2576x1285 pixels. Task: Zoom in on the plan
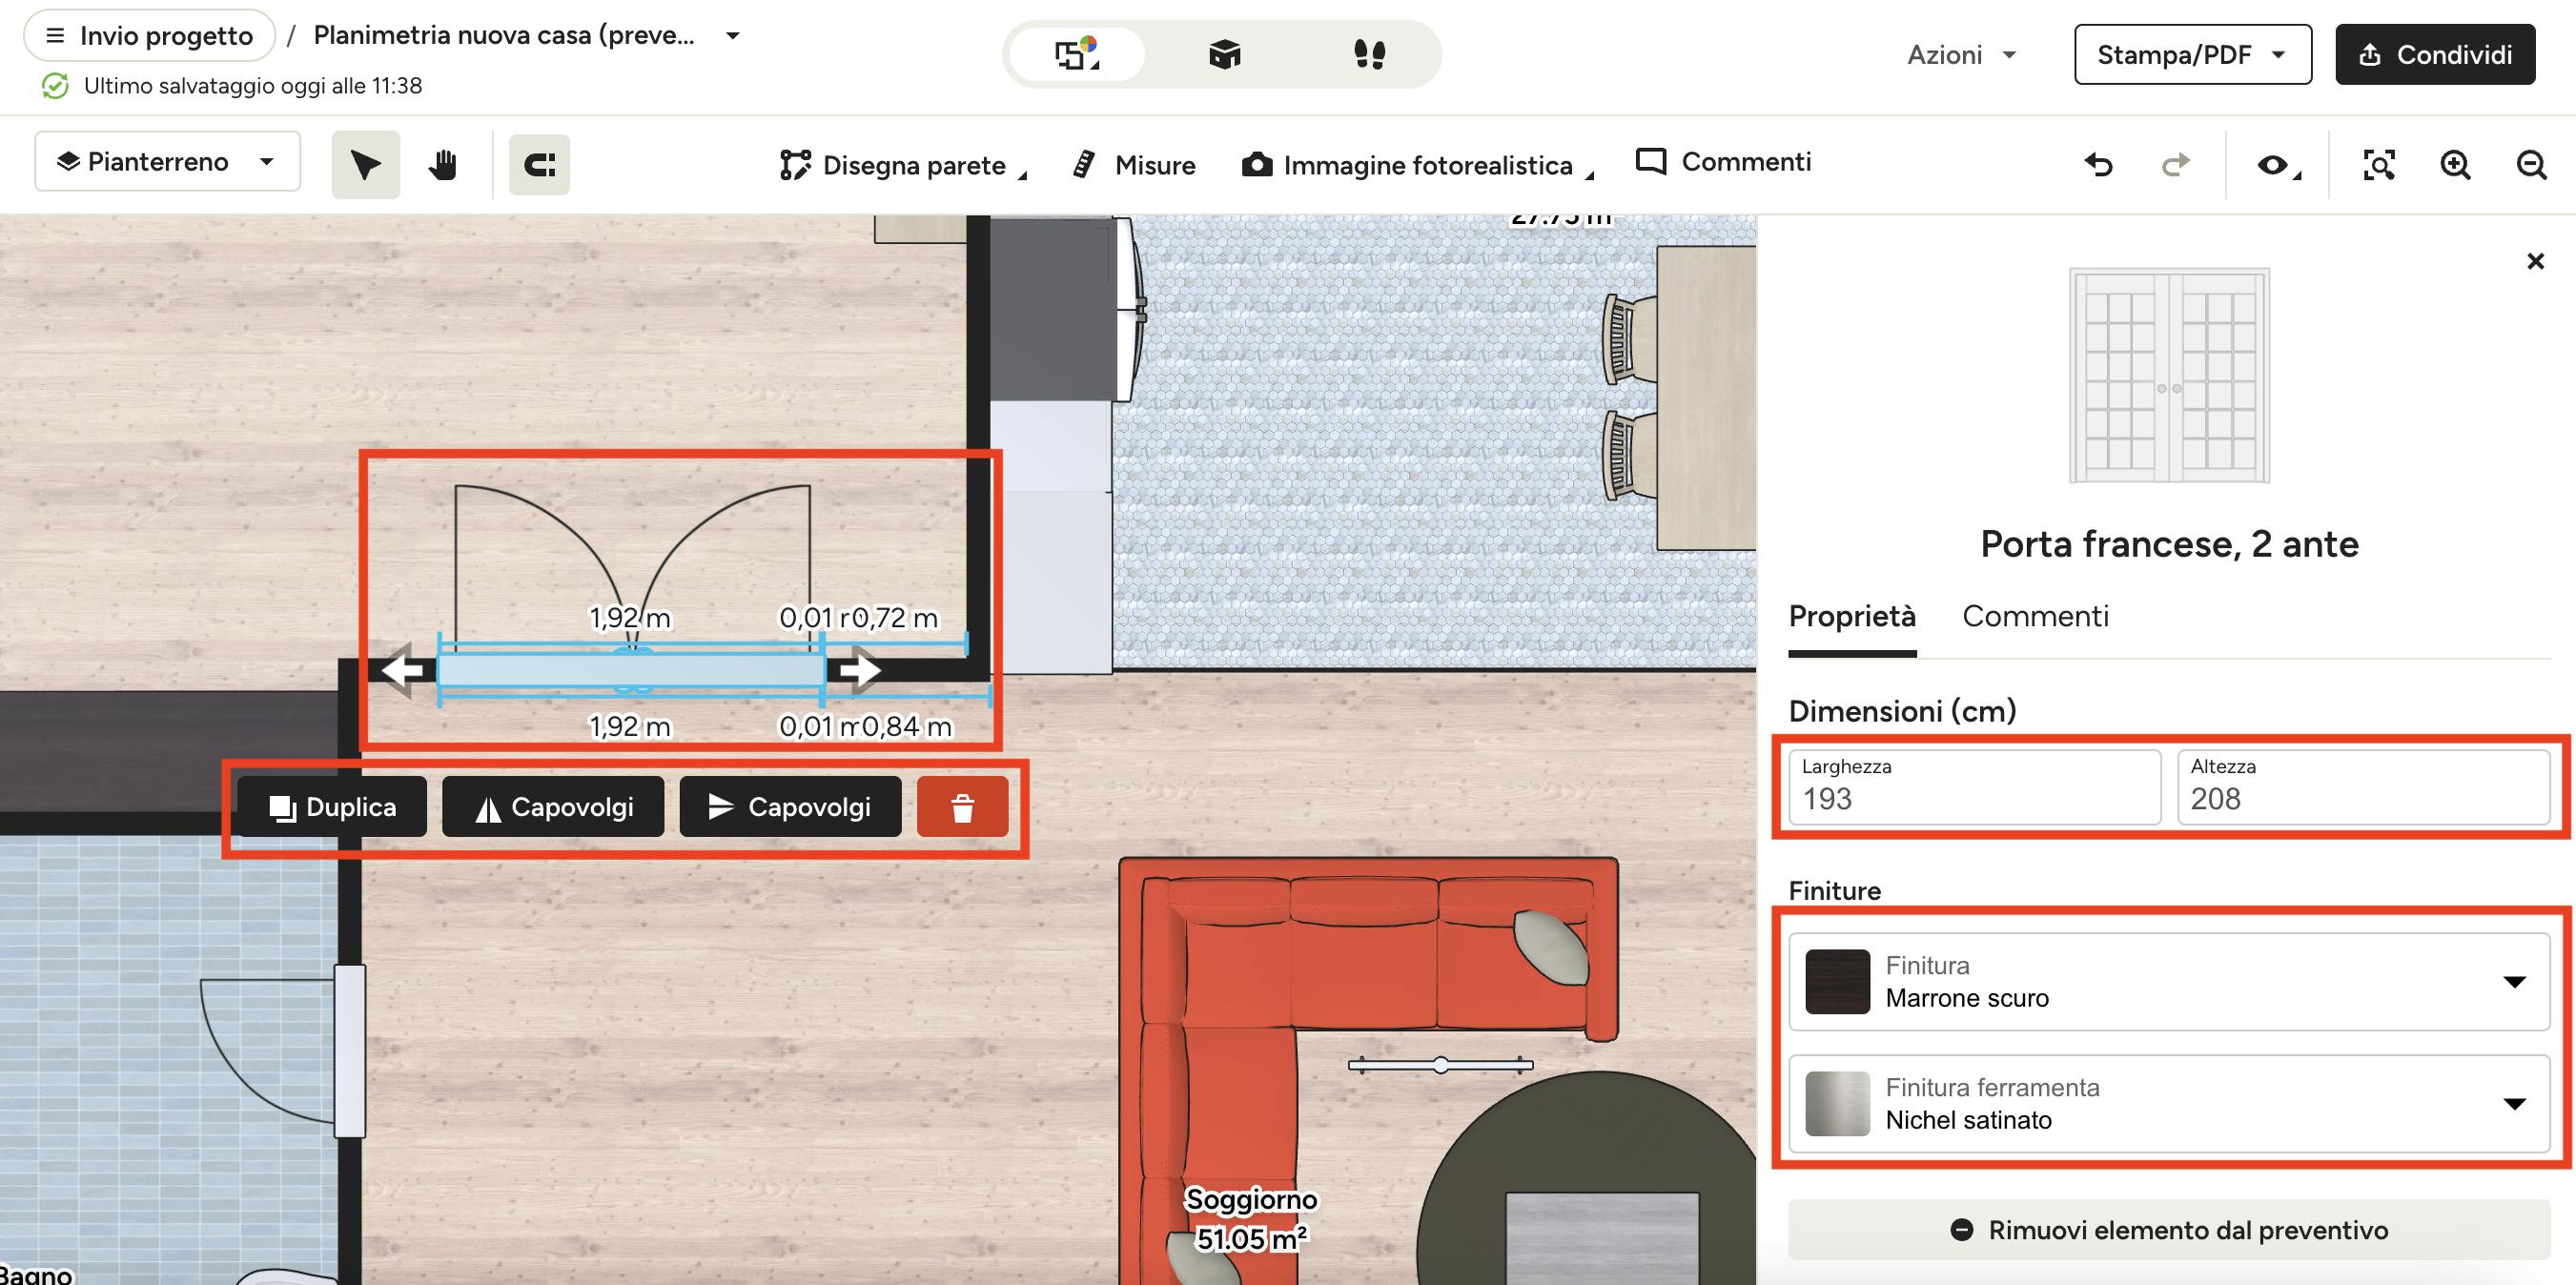(2455, 164)
